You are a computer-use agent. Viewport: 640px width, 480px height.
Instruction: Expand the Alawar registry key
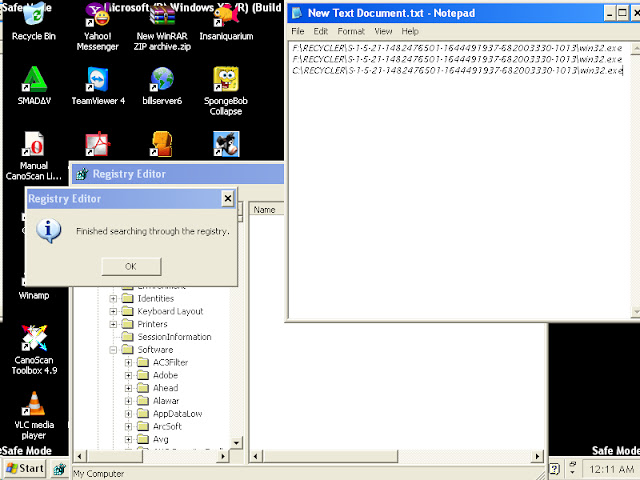(129, 401)
